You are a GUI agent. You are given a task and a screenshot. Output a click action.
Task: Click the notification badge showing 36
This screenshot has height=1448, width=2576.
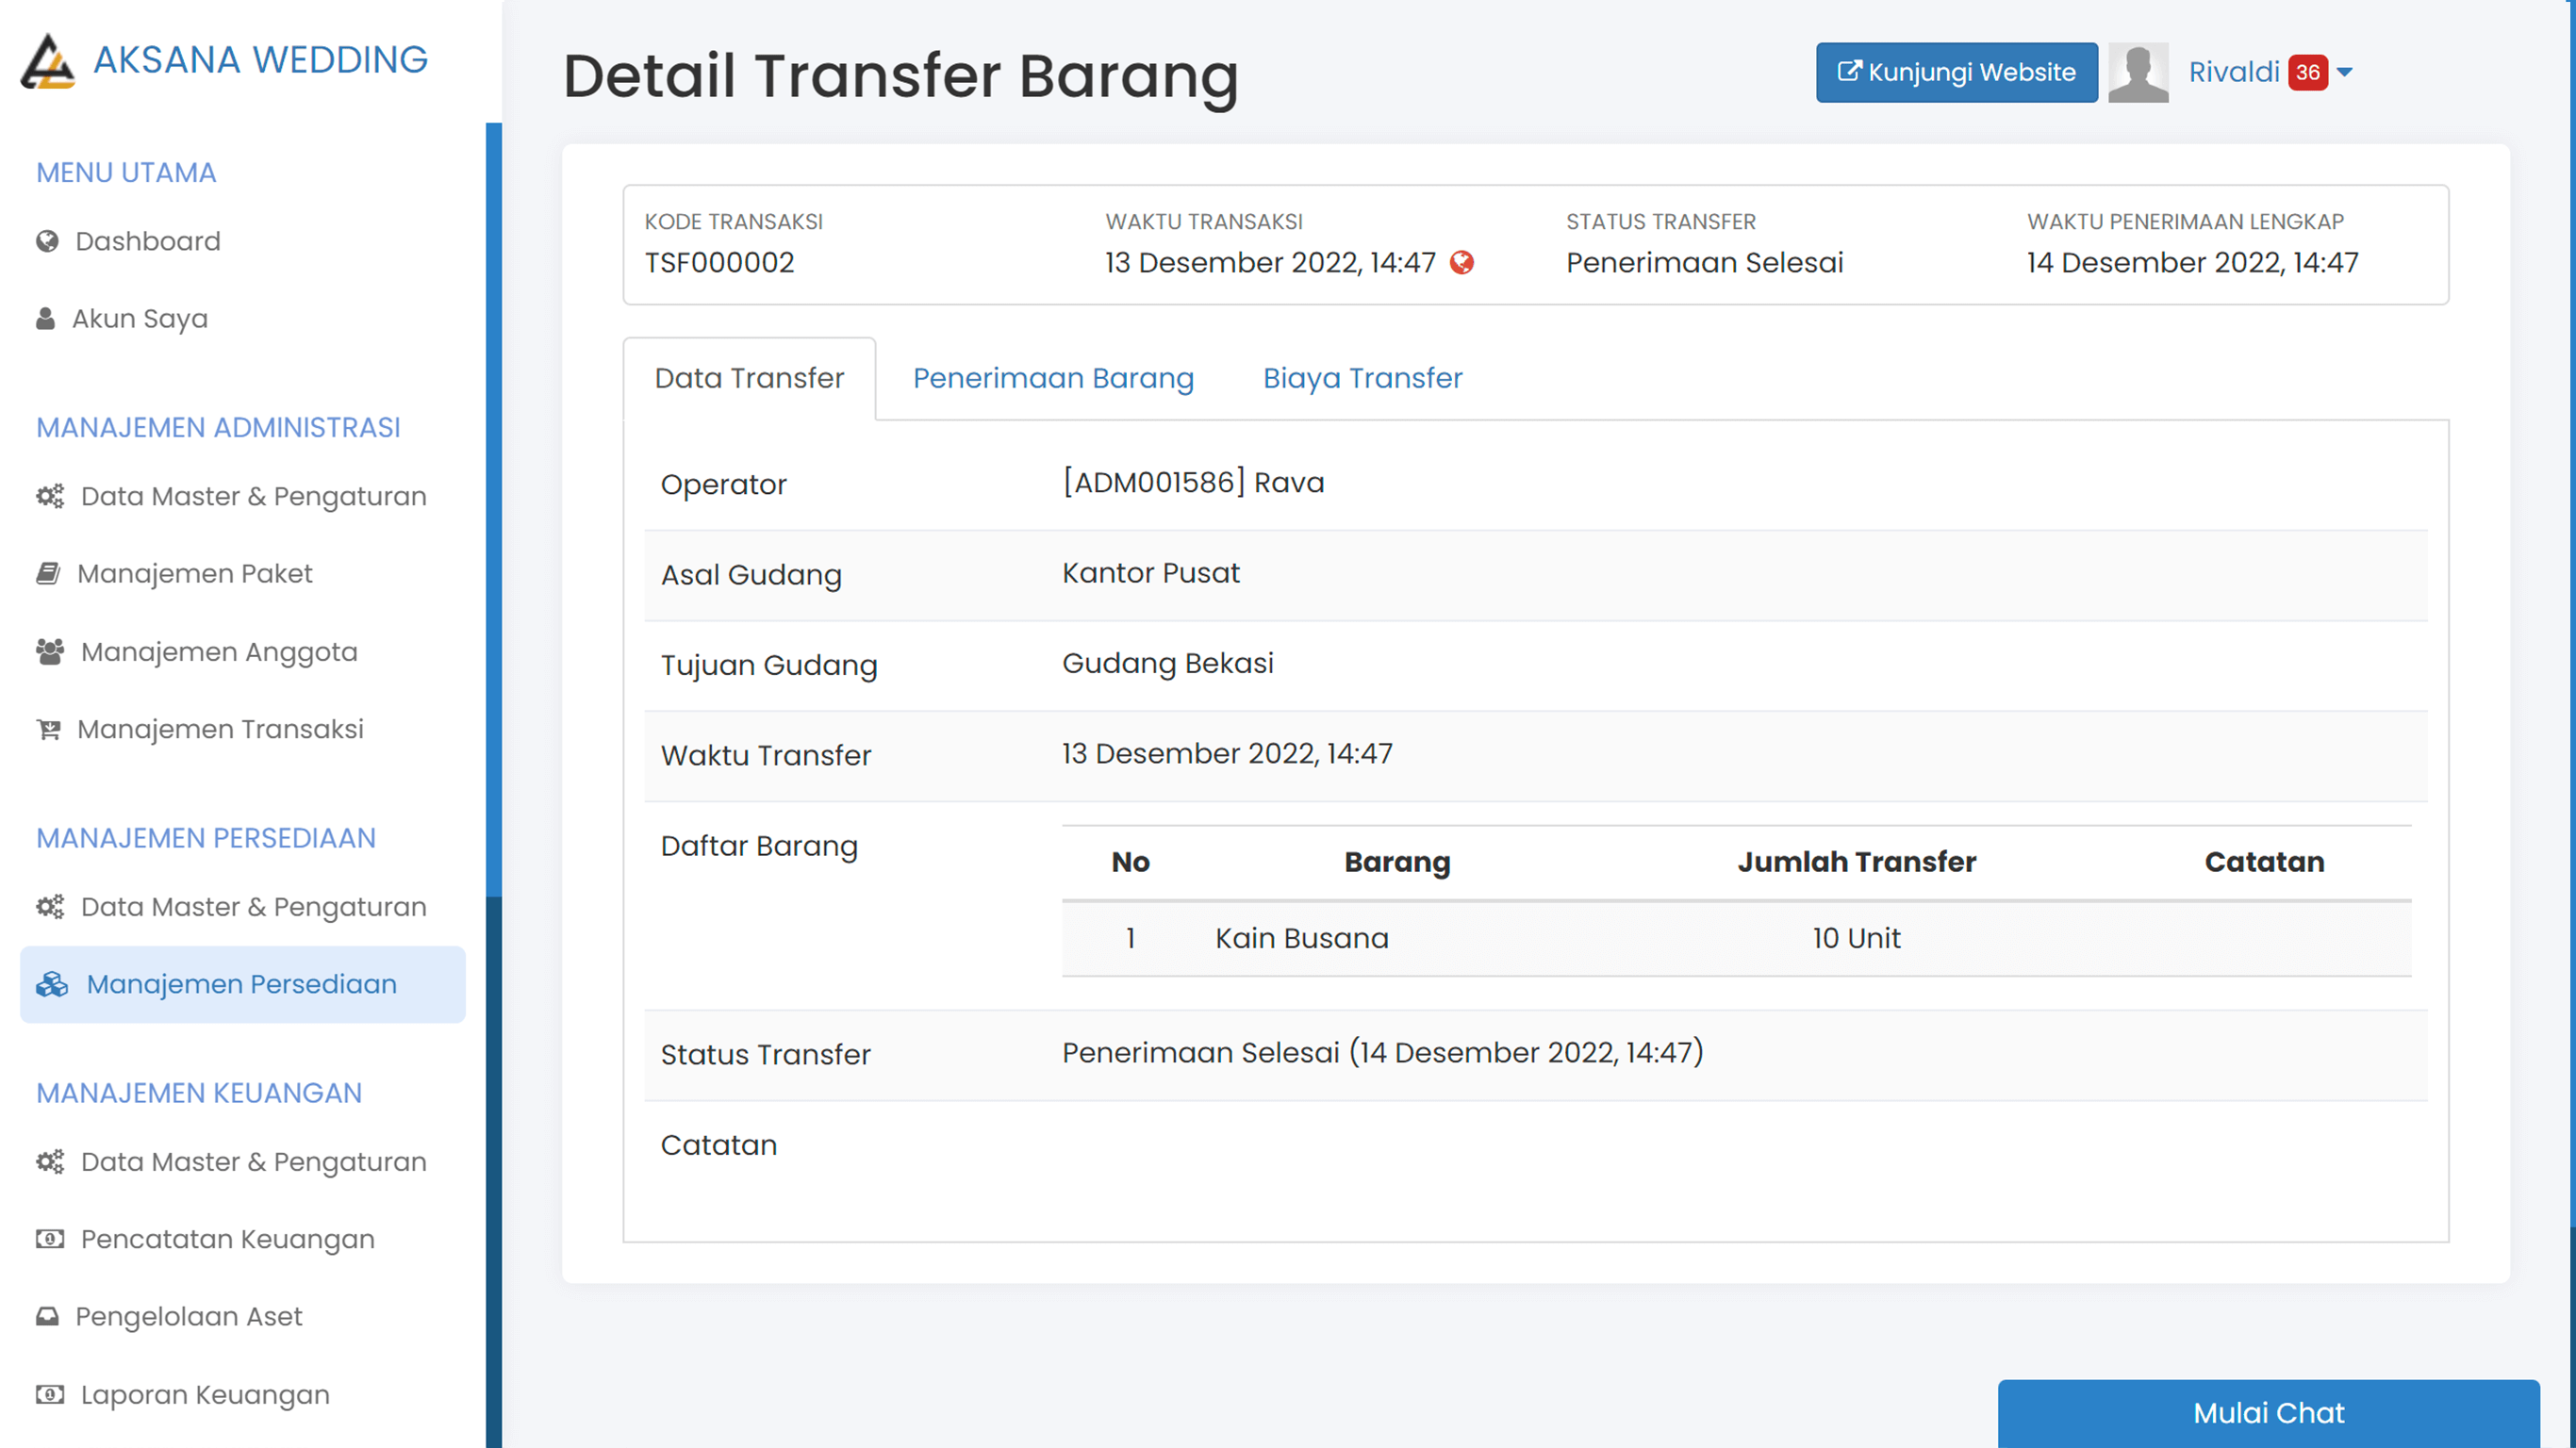point(2308,71)
